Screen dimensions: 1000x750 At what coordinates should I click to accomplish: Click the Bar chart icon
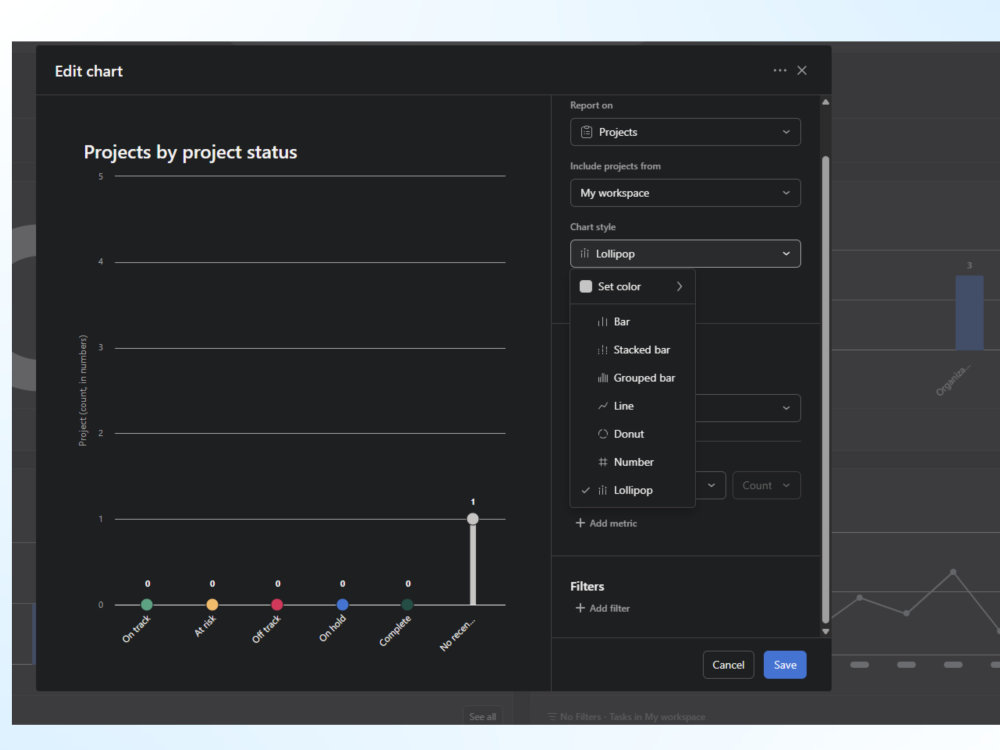(602, 322)
